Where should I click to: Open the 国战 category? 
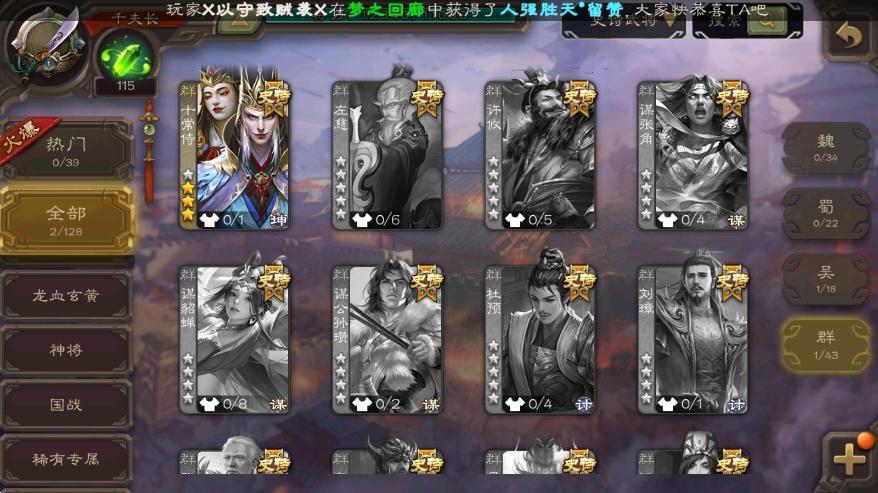tap(67, 407)
